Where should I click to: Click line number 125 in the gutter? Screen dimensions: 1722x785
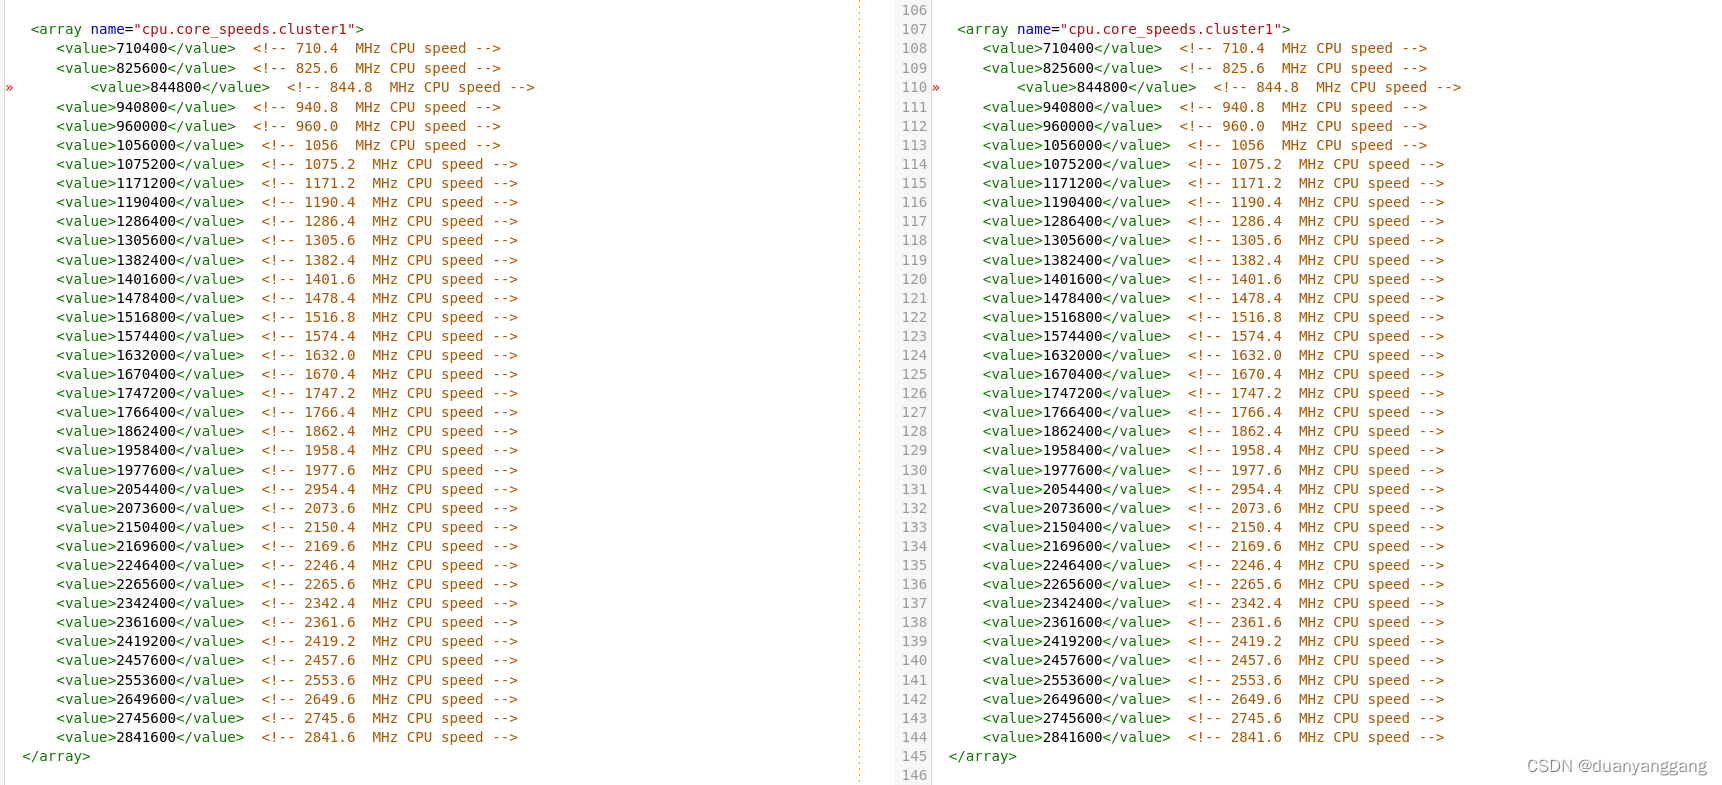tap(914, 374)
